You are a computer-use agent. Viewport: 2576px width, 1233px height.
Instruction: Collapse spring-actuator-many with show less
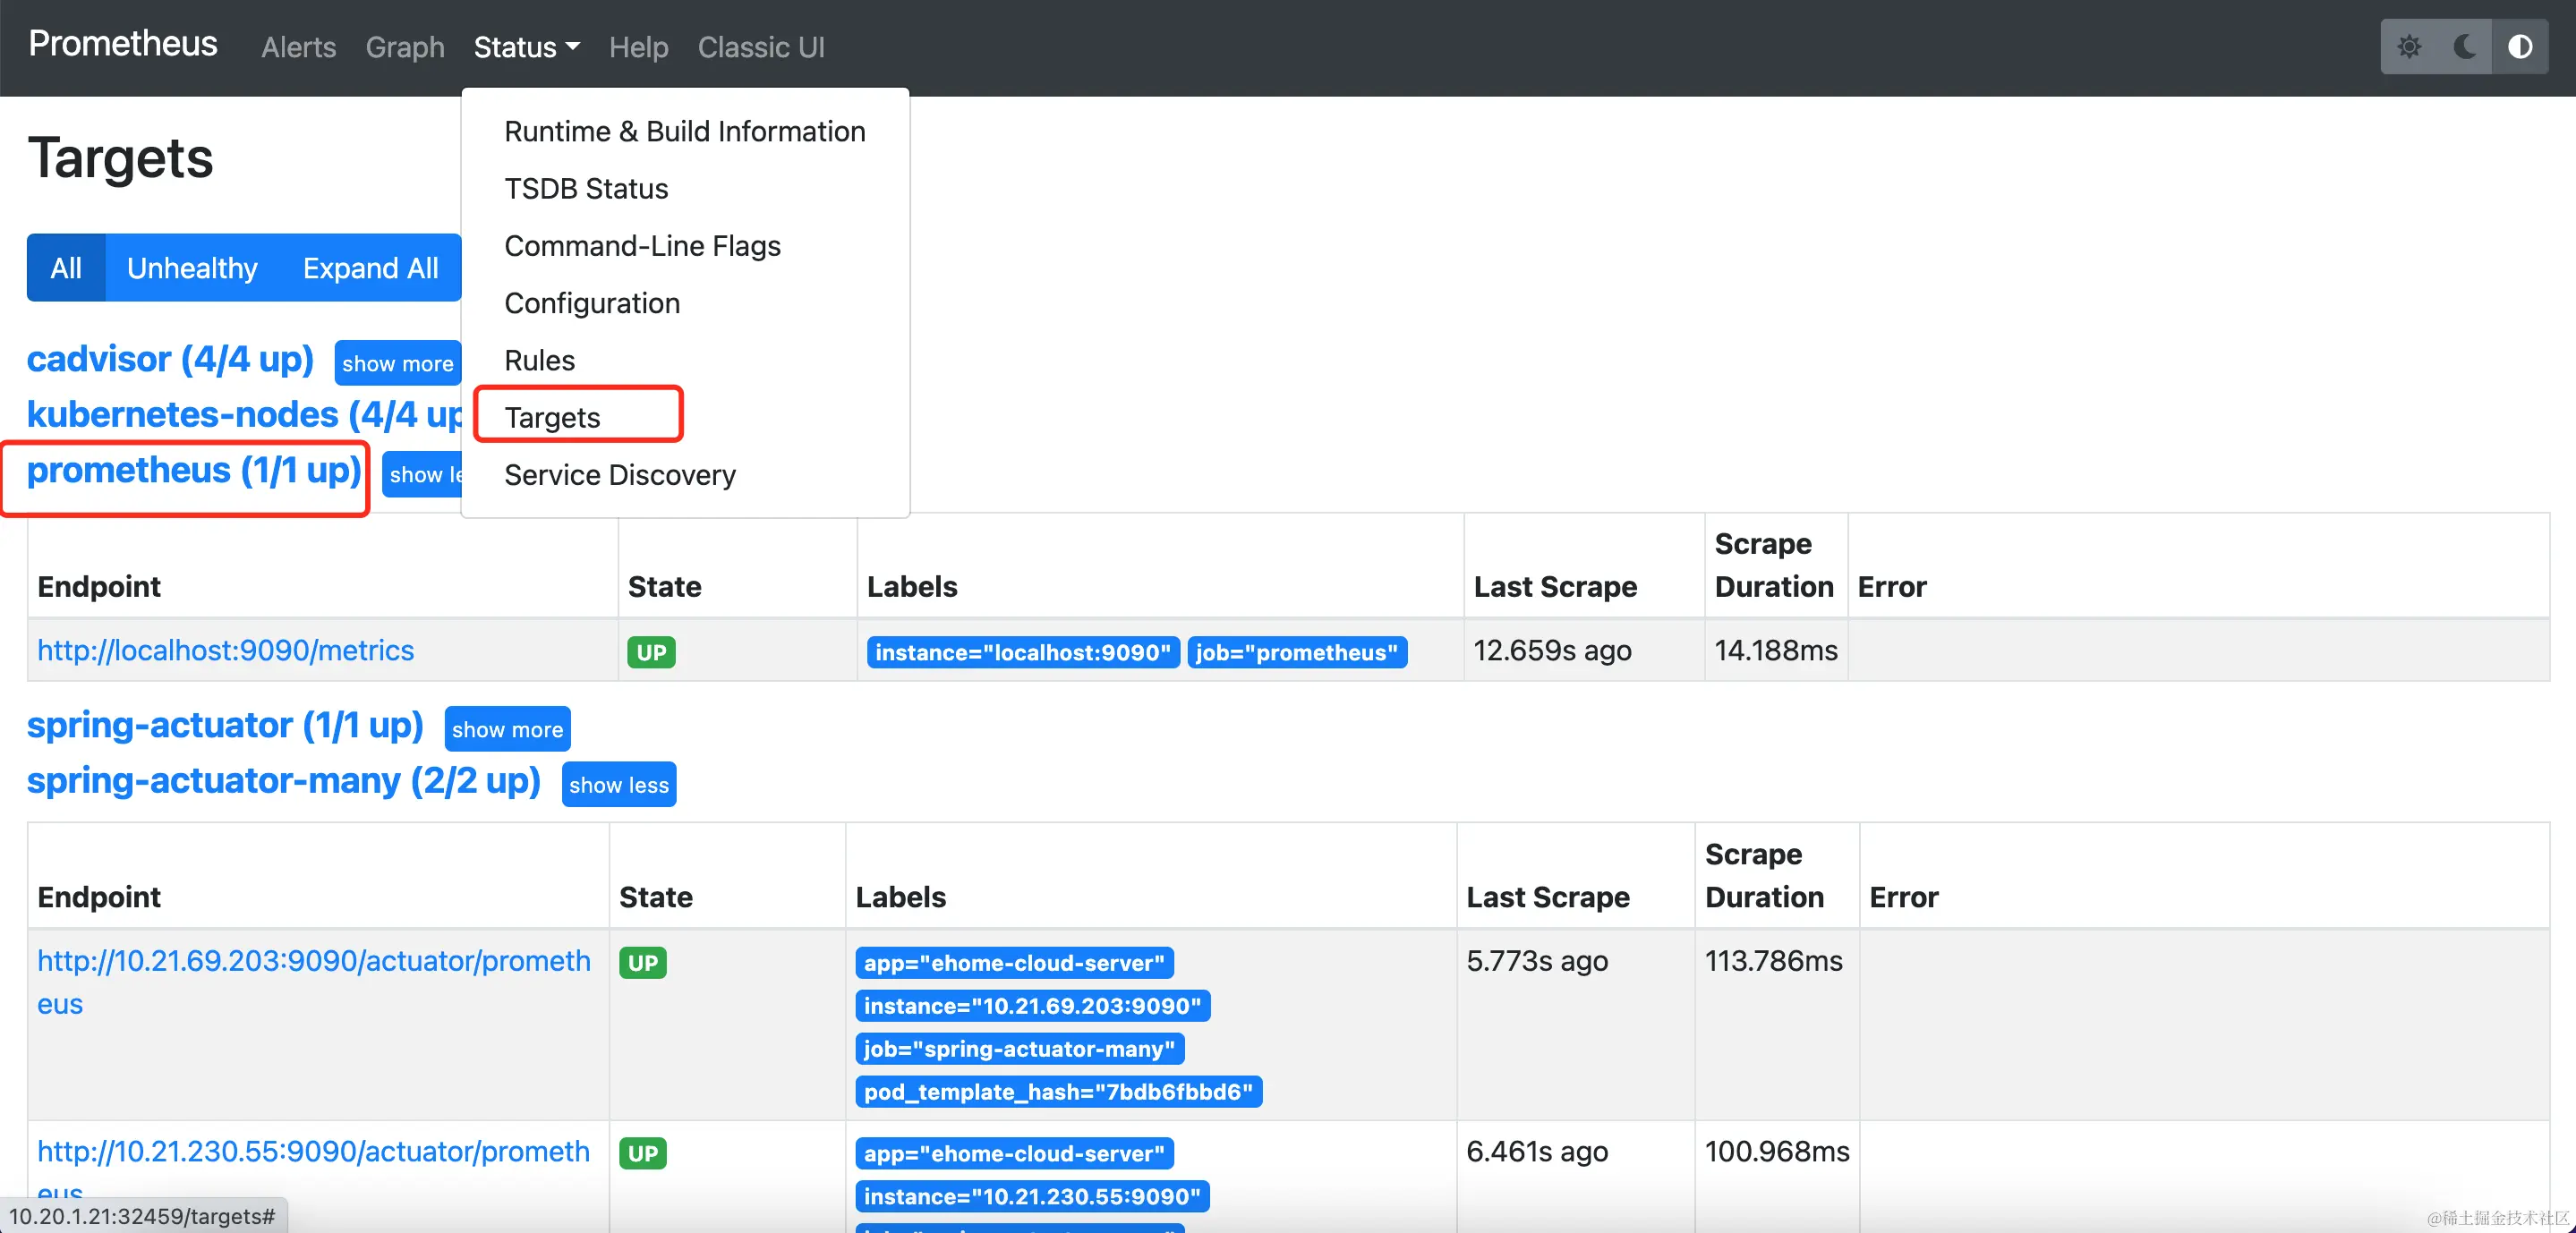pyautogui.click(x=618, y=785)
